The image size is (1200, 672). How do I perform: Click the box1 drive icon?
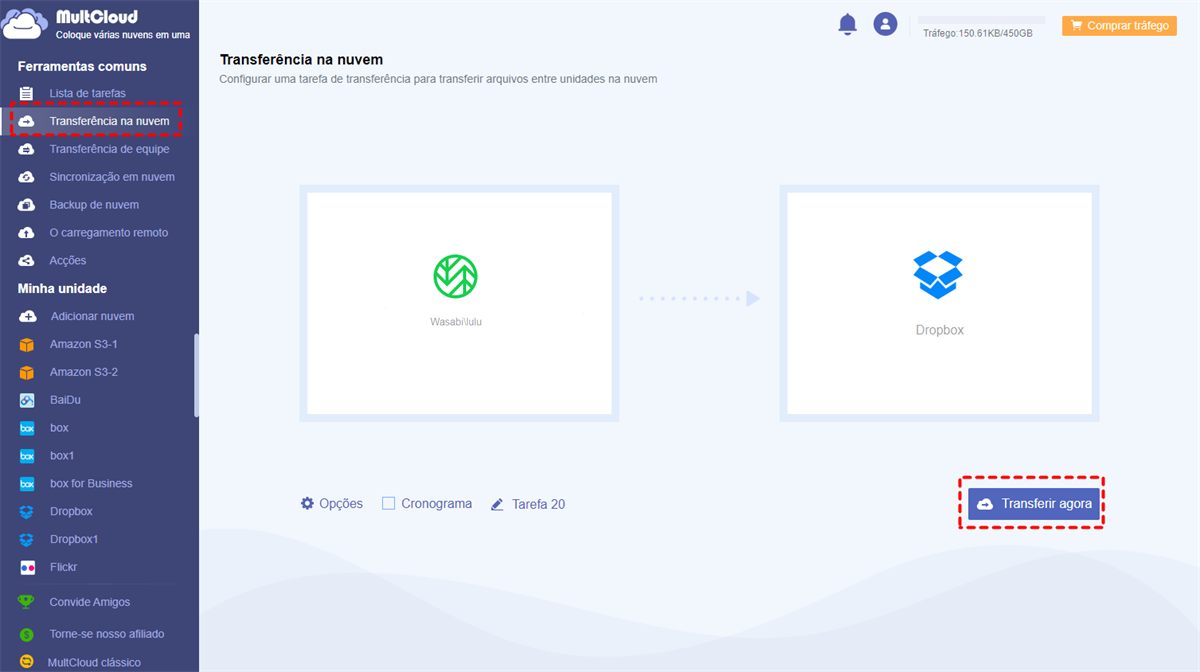pos(27,456)
